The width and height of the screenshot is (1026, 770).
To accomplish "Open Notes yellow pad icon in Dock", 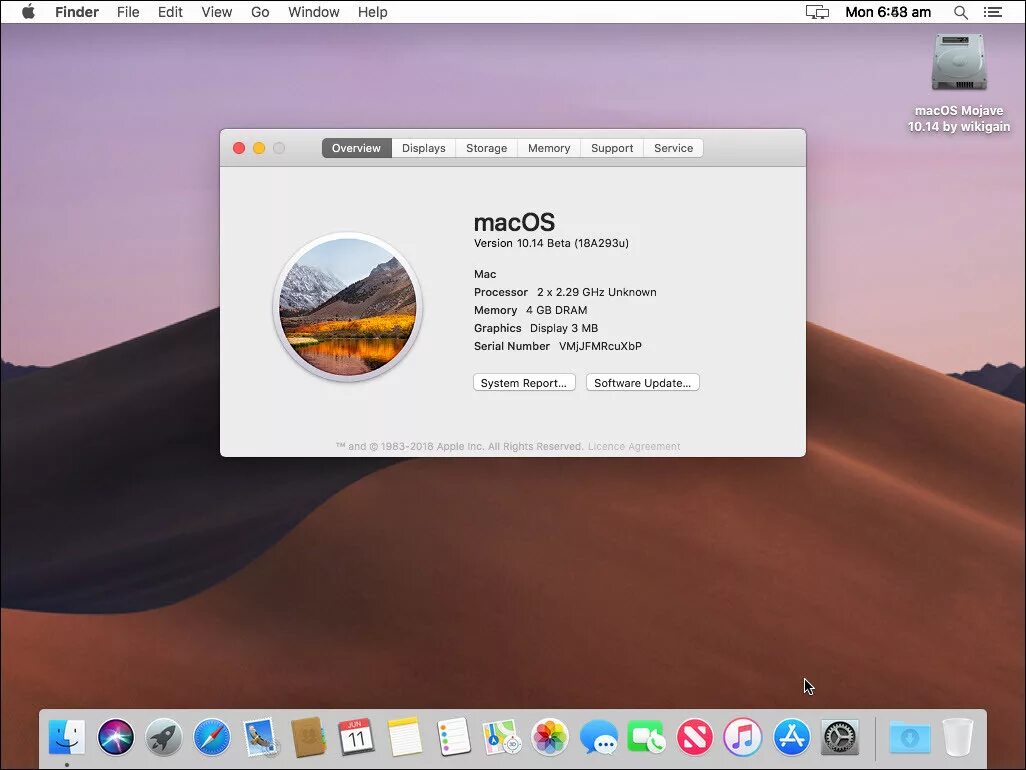I will click(x=404, y=737).
